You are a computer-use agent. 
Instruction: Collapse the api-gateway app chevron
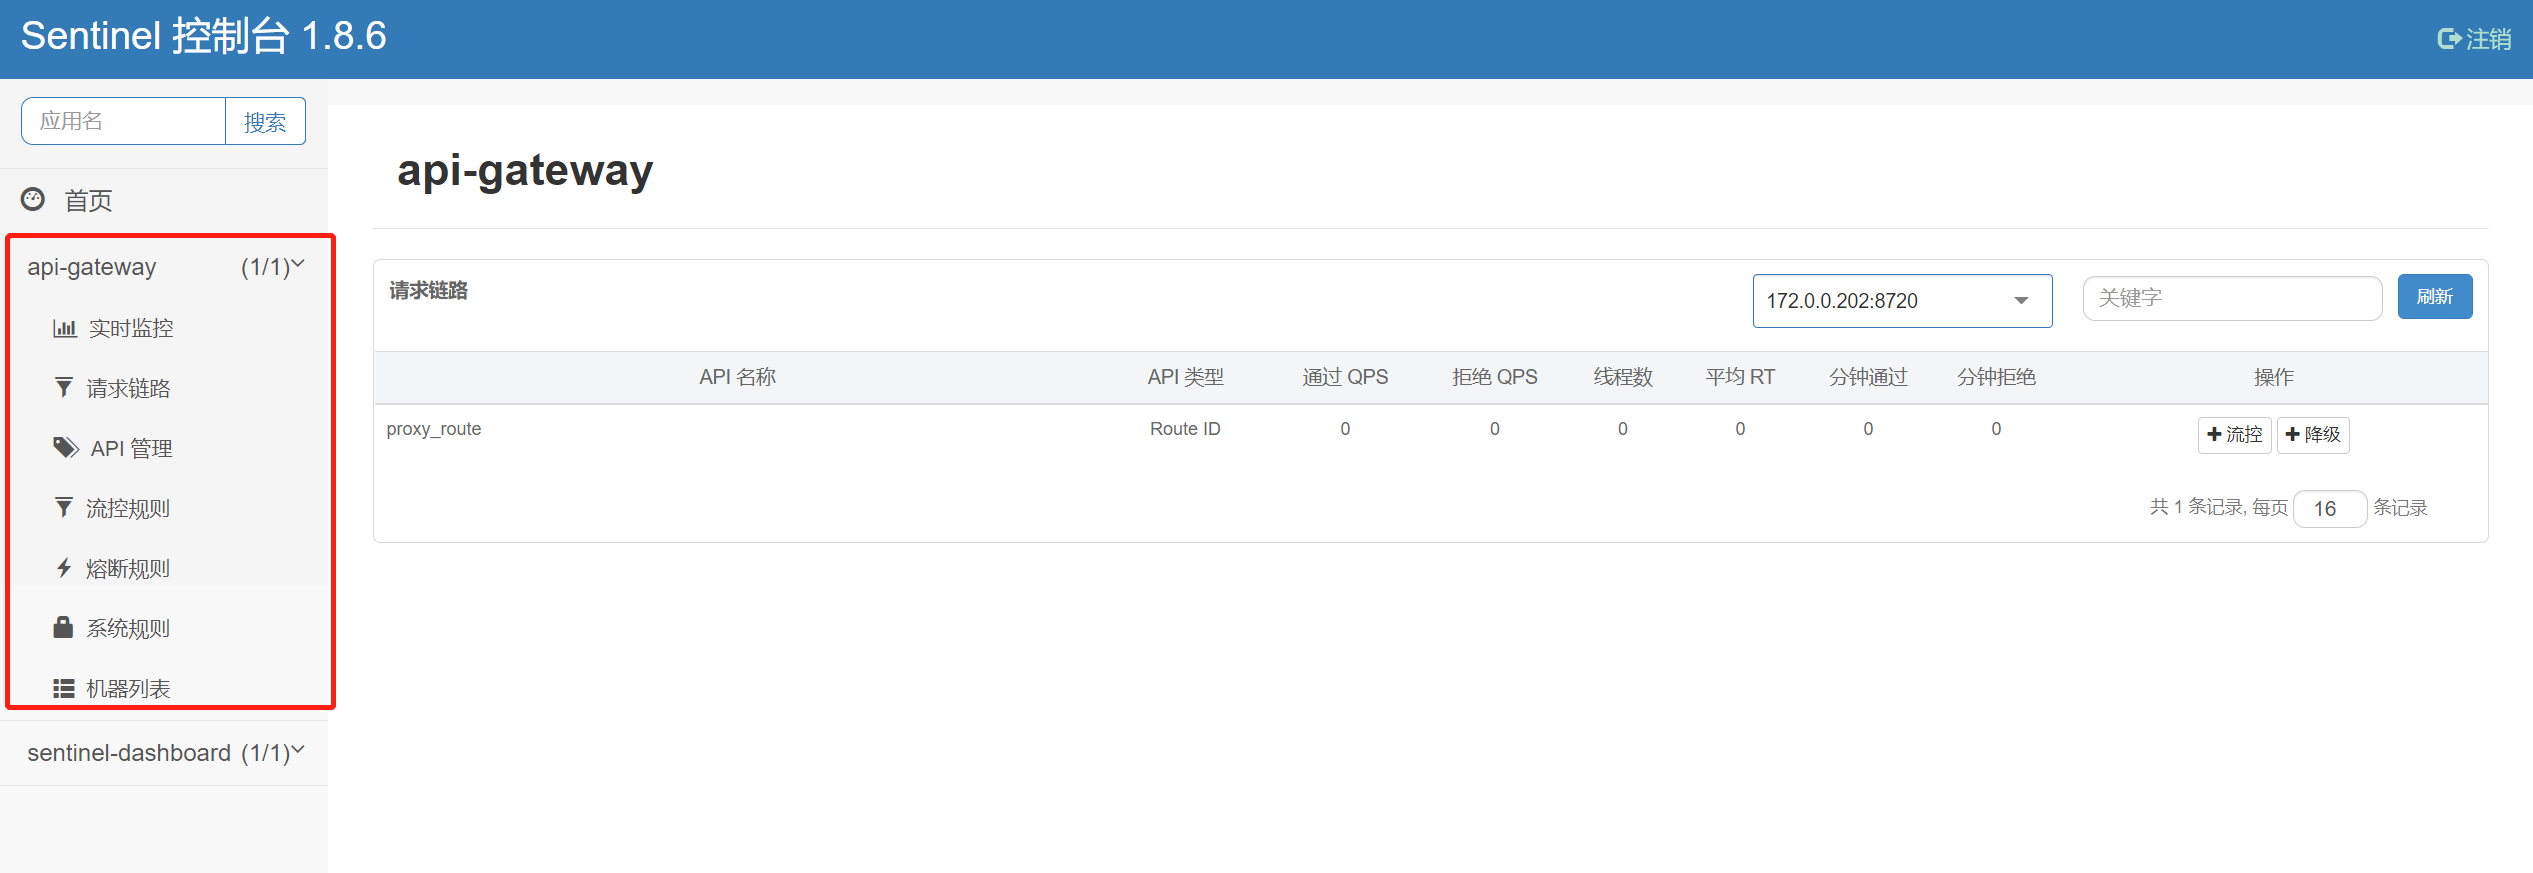[x=298, y=265]
